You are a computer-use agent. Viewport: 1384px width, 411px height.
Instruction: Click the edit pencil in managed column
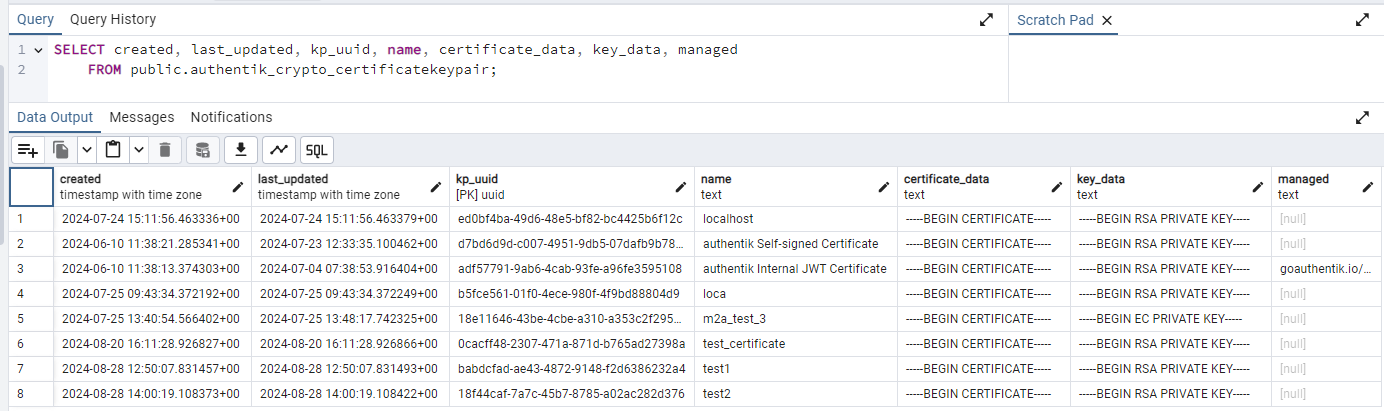point(1368,187)
